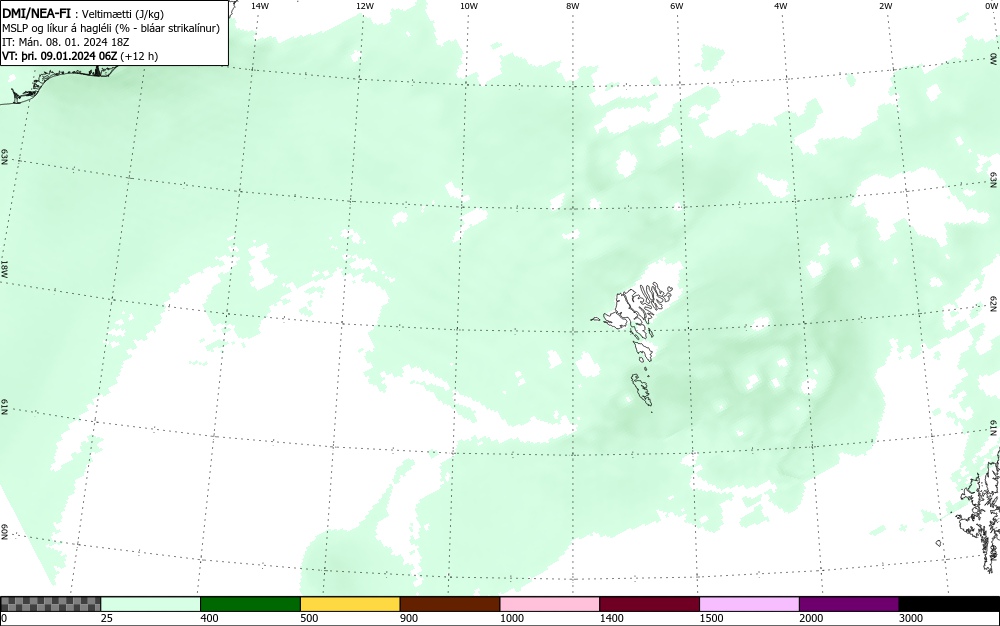The height and width of the screenshot is (626, 1000).
Task: Click the Iceland coastline beside the header box
Action: point(57,83)
